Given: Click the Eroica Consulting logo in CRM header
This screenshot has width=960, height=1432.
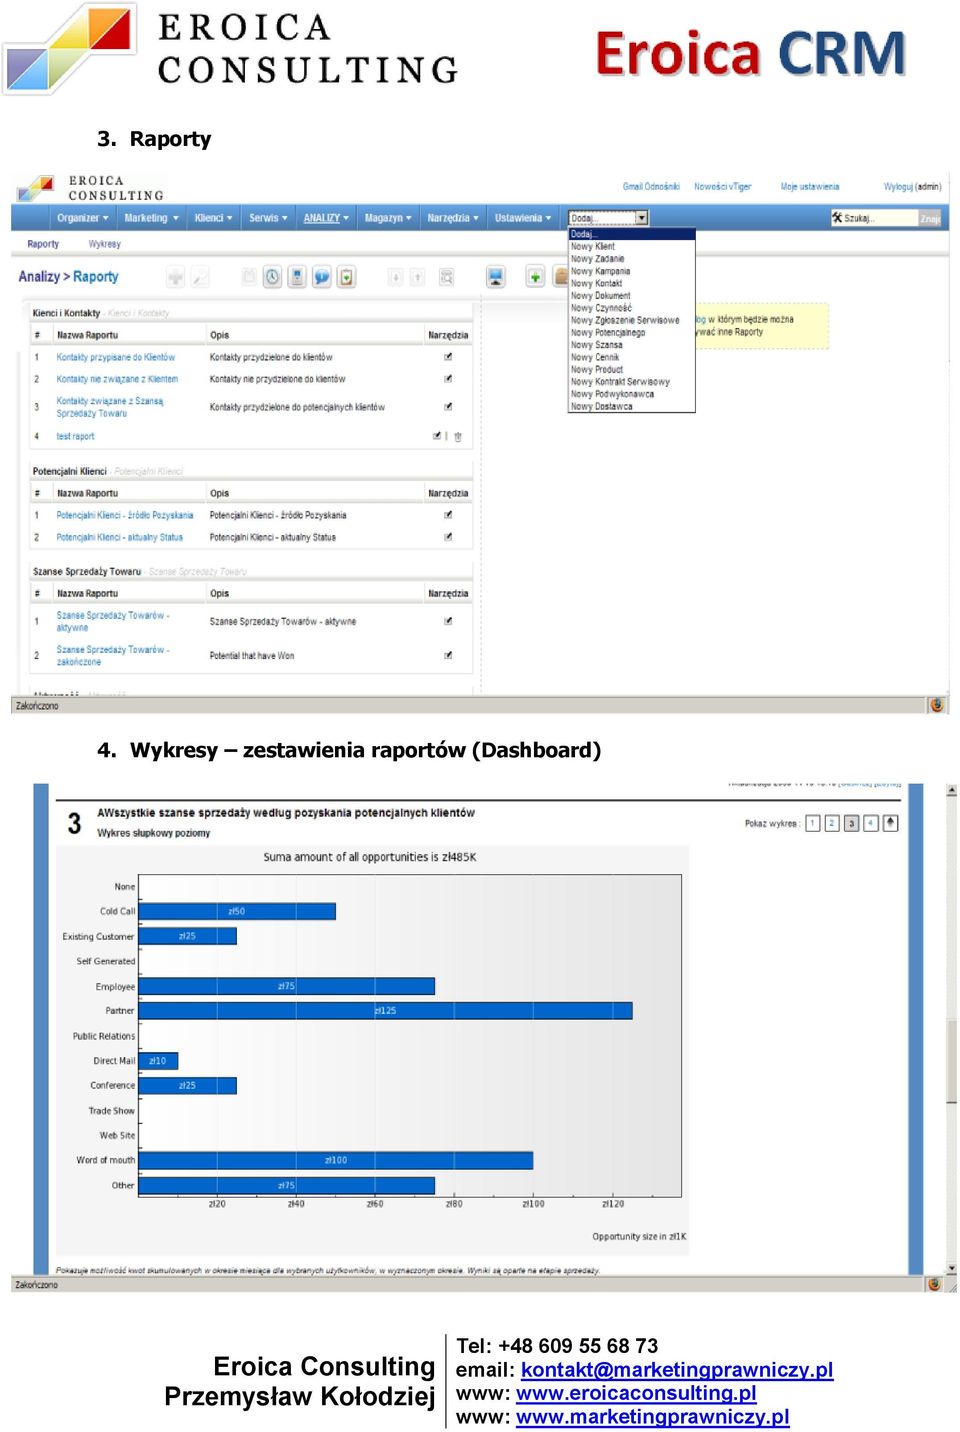Looking at the screenshot, I should pos(91,187).
